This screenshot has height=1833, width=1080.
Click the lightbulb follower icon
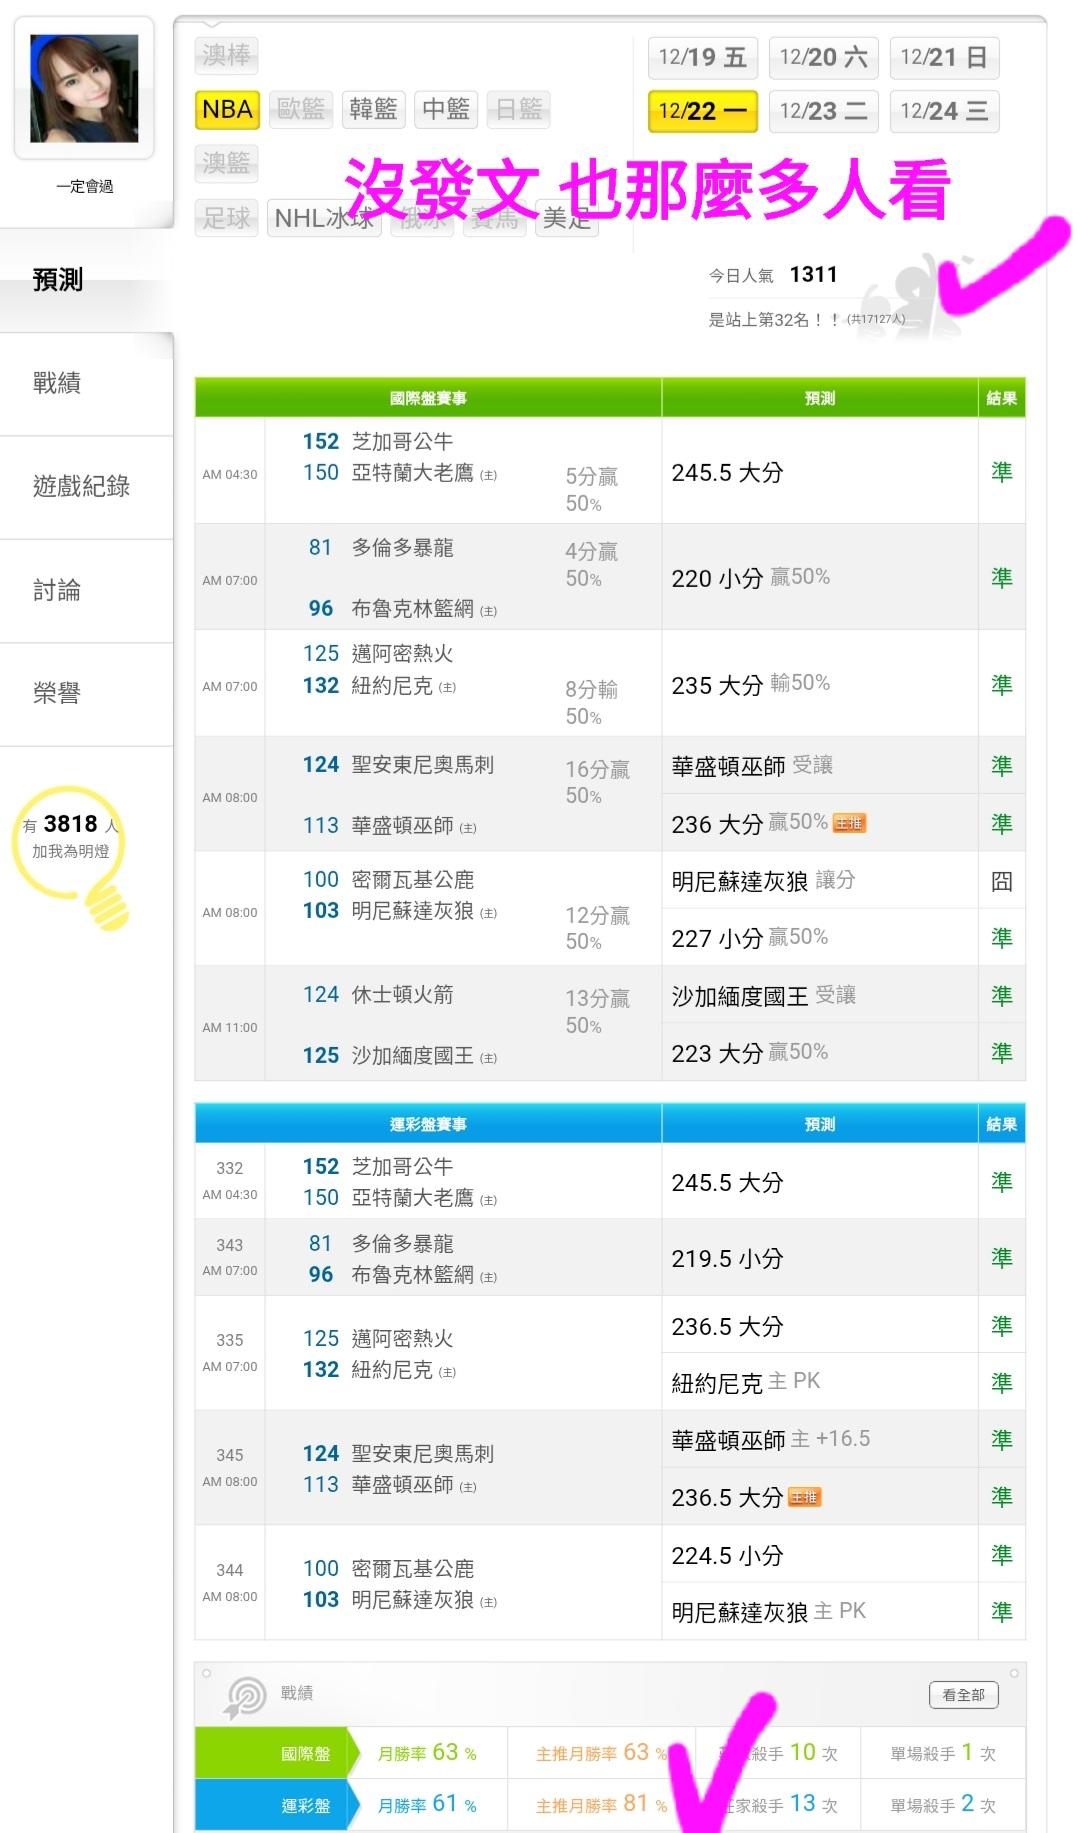point(72,852)
